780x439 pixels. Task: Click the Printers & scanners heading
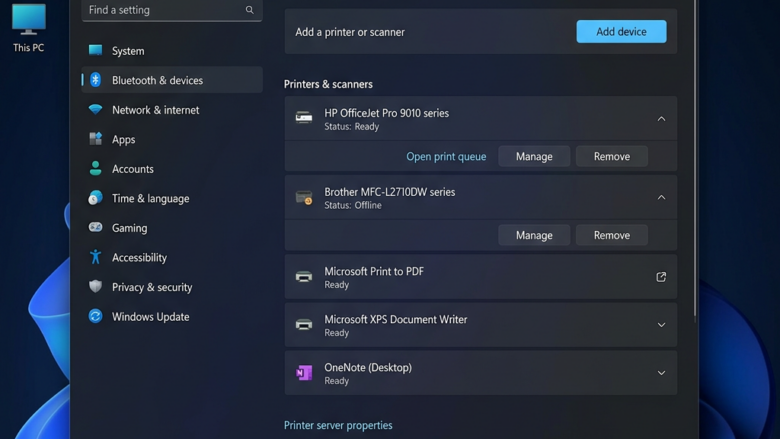pyautogui.click(x=328, y=84)
